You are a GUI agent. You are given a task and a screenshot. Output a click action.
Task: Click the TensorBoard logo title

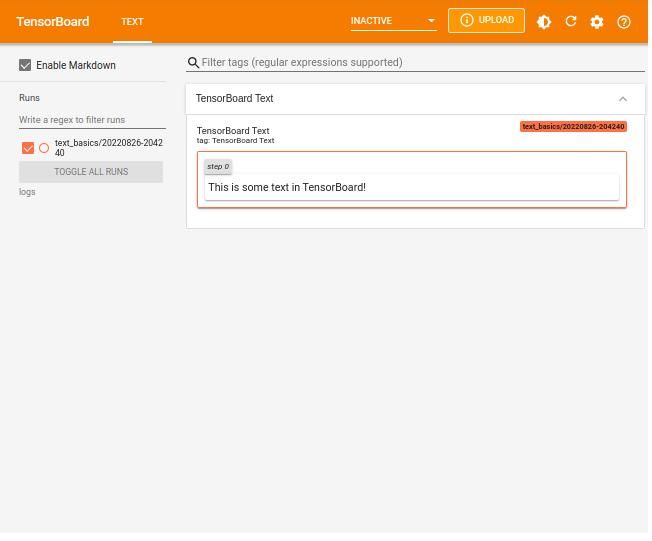[53, 21]
